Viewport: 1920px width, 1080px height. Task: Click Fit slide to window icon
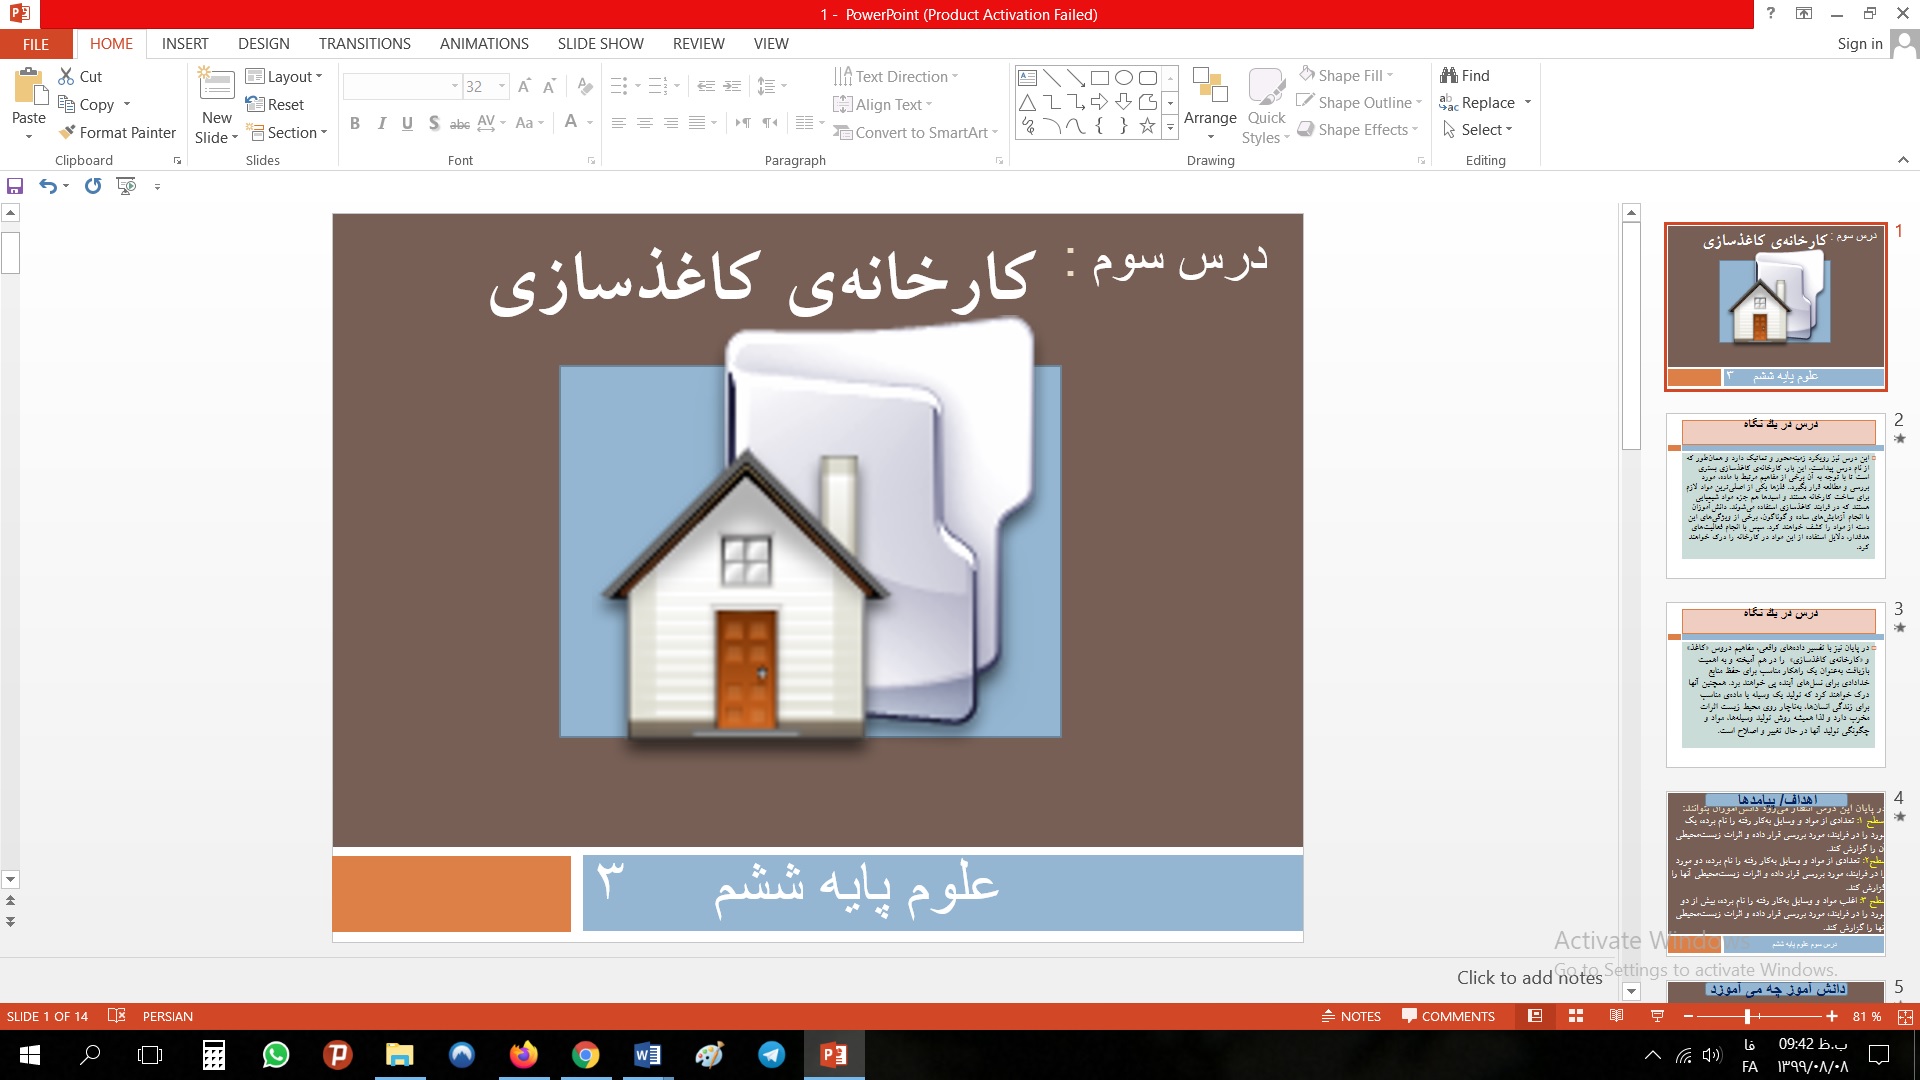[x=1905, y=1016]
